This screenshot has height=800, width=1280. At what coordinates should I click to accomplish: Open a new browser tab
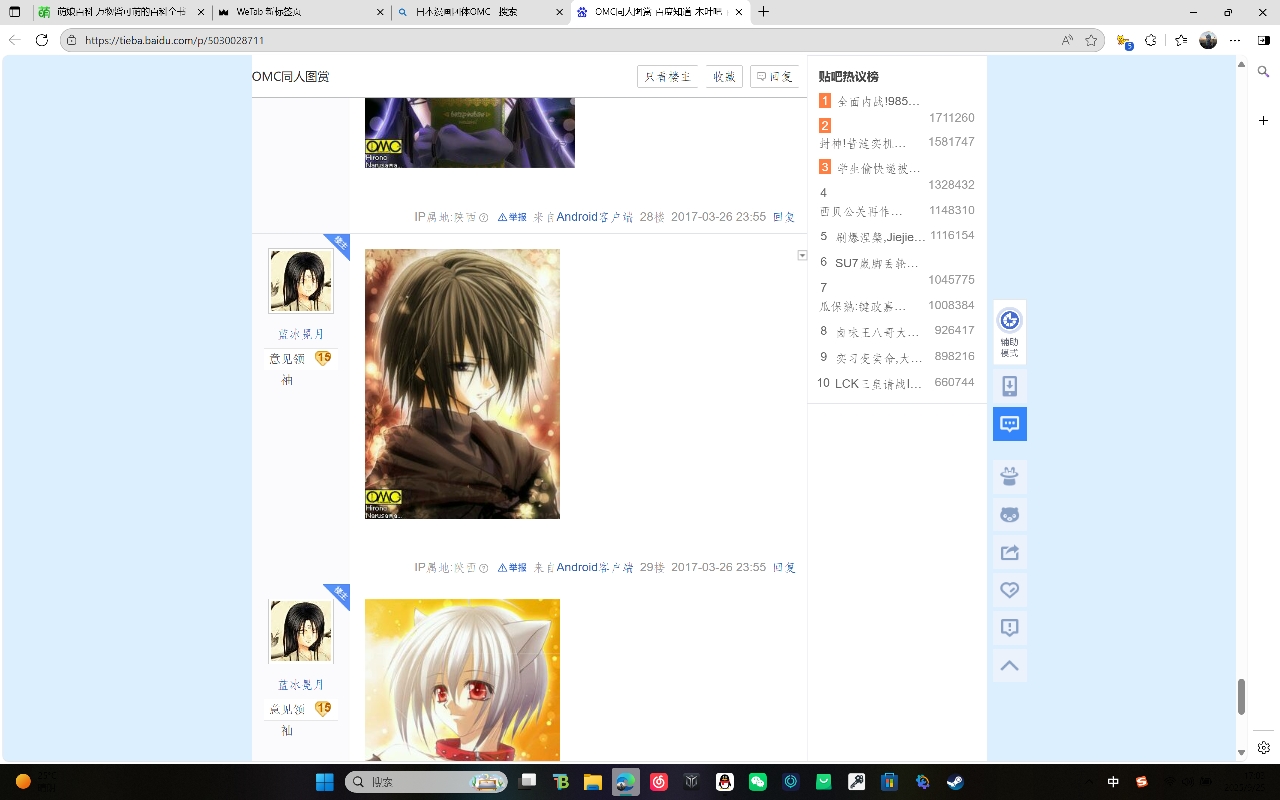click(x=764, y=12)
